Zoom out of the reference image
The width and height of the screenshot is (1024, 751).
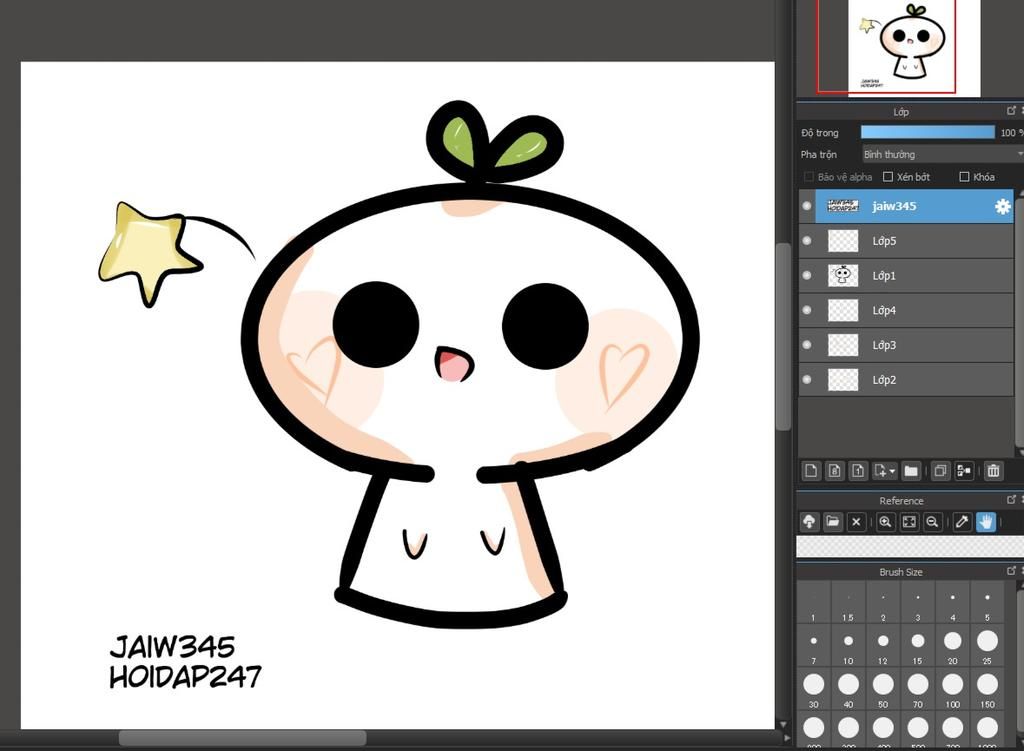tap(933, 522)
